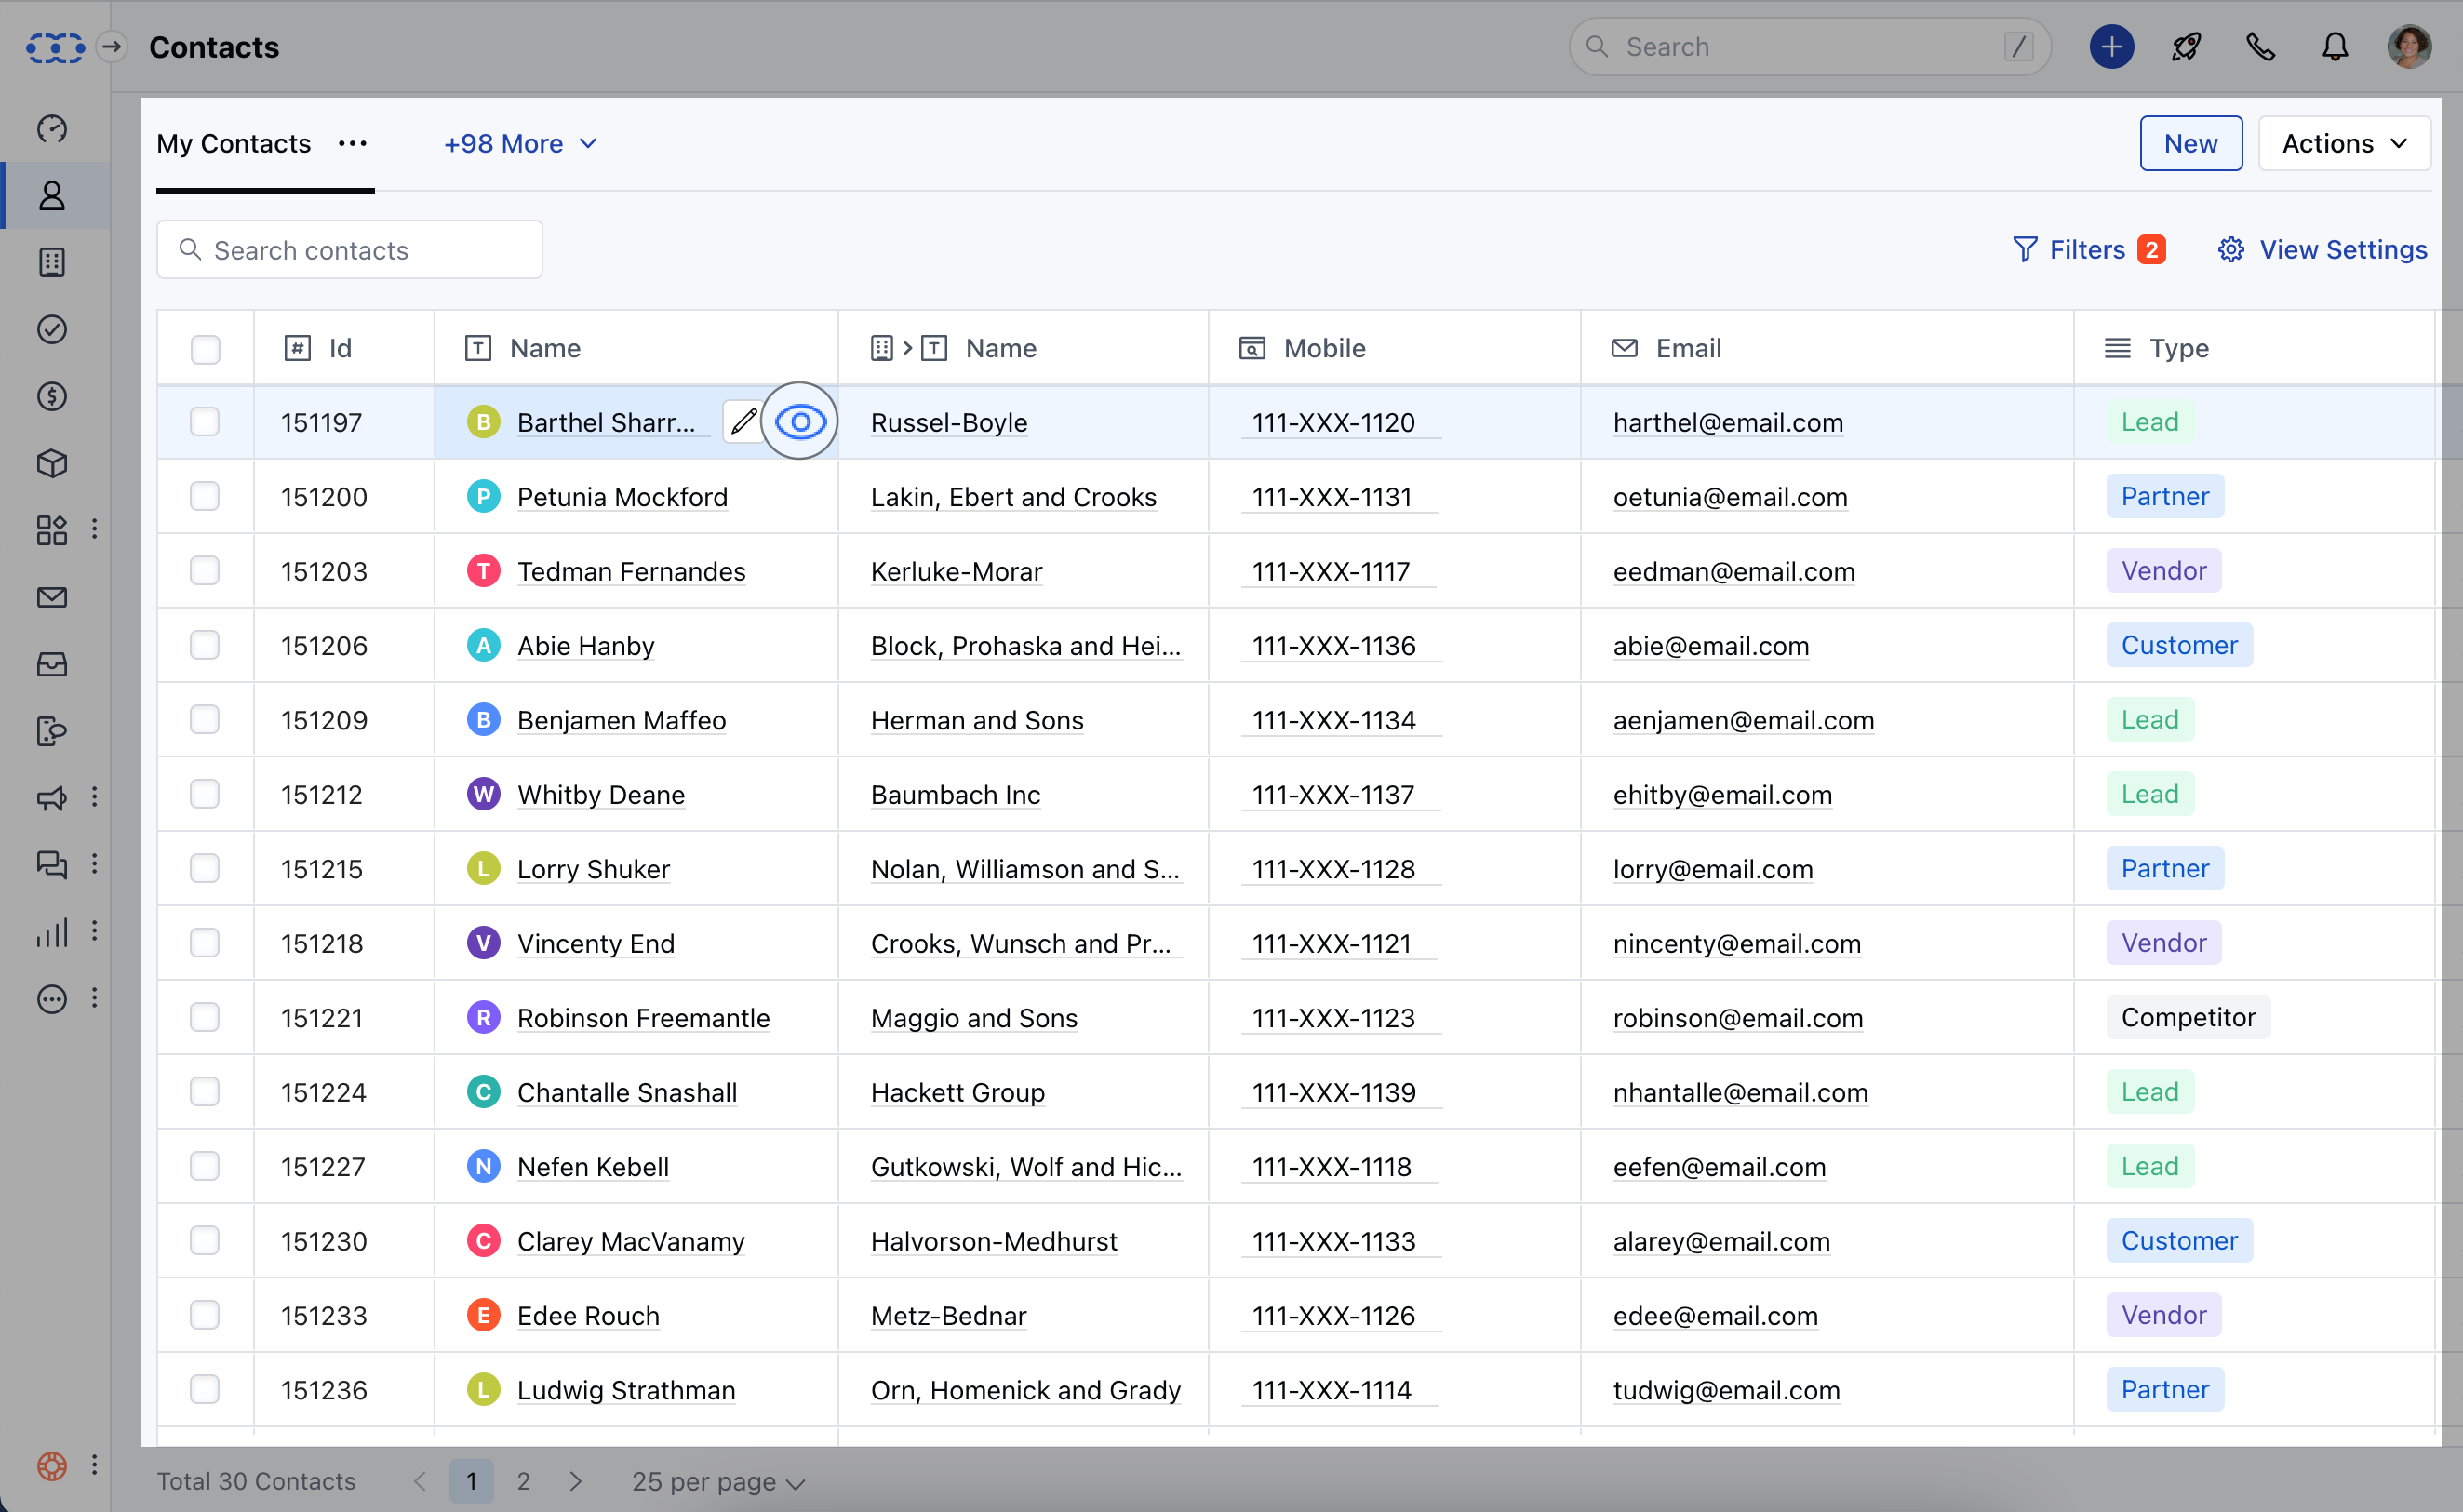Expand the +98 More views dropdown
The height and width of the screenshot is (1512, 2463).
(x=520, y=144)
